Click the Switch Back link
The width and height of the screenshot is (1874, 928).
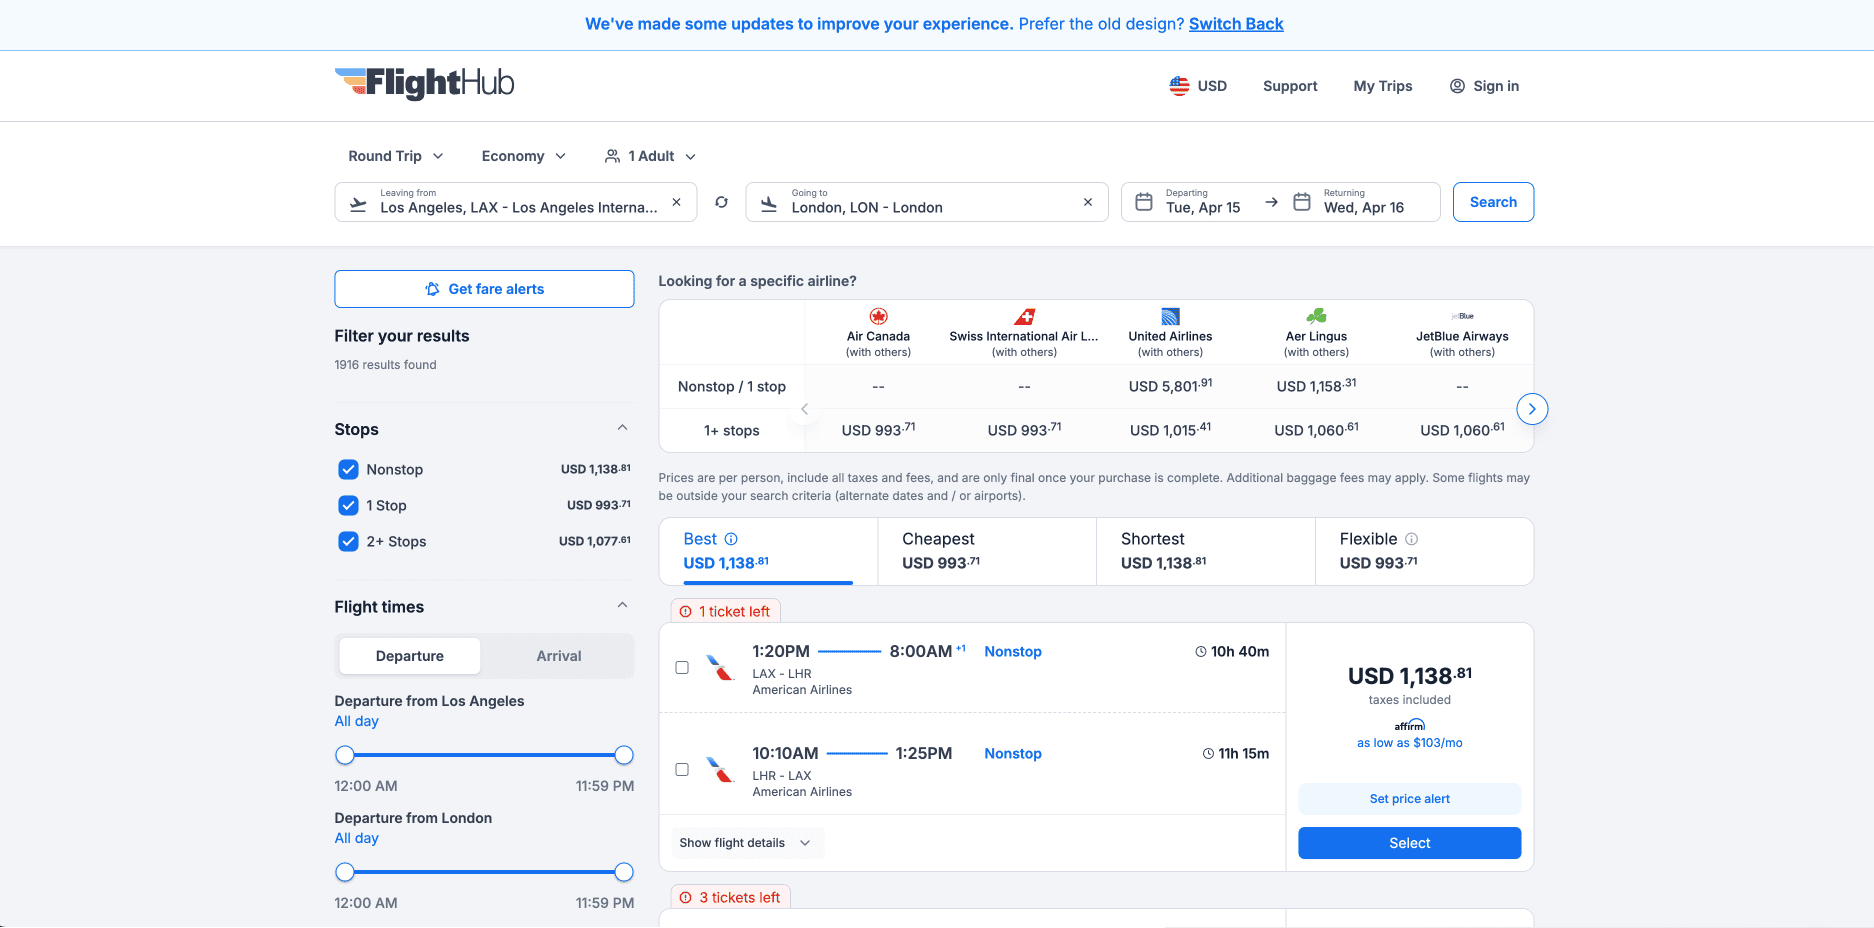1236,24
